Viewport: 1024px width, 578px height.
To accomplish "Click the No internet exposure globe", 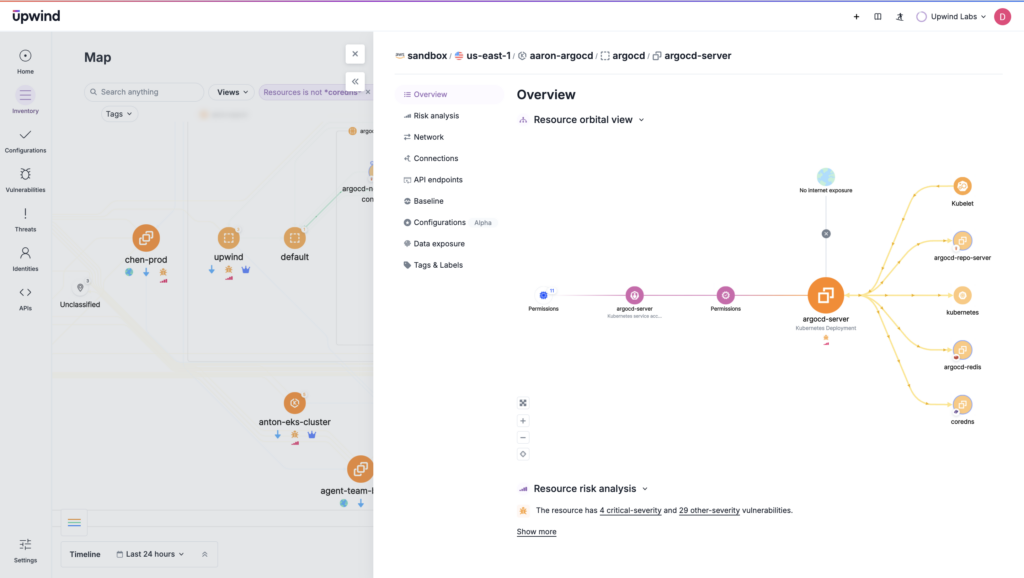I will point(825,176).
